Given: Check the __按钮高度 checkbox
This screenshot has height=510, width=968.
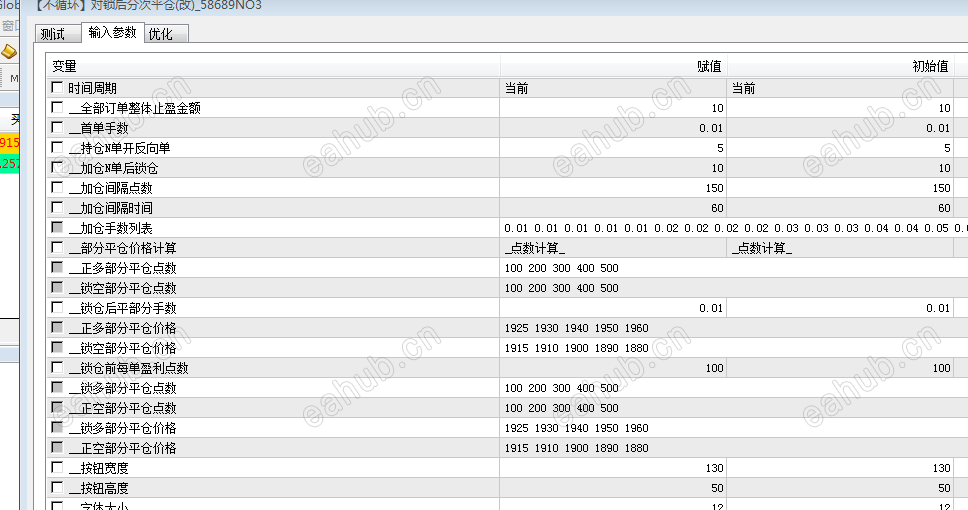Looking at the screenshot, I should [57, 487].
